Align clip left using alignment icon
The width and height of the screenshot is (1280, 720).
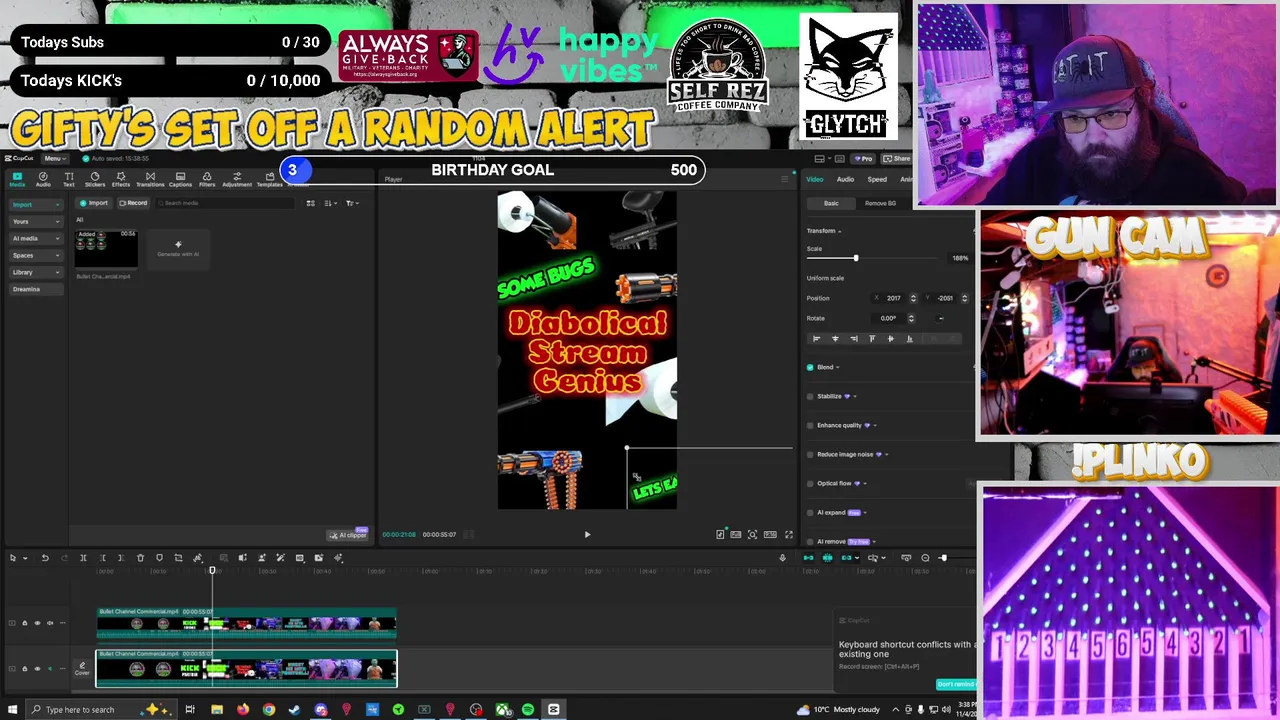coord(817,339)
